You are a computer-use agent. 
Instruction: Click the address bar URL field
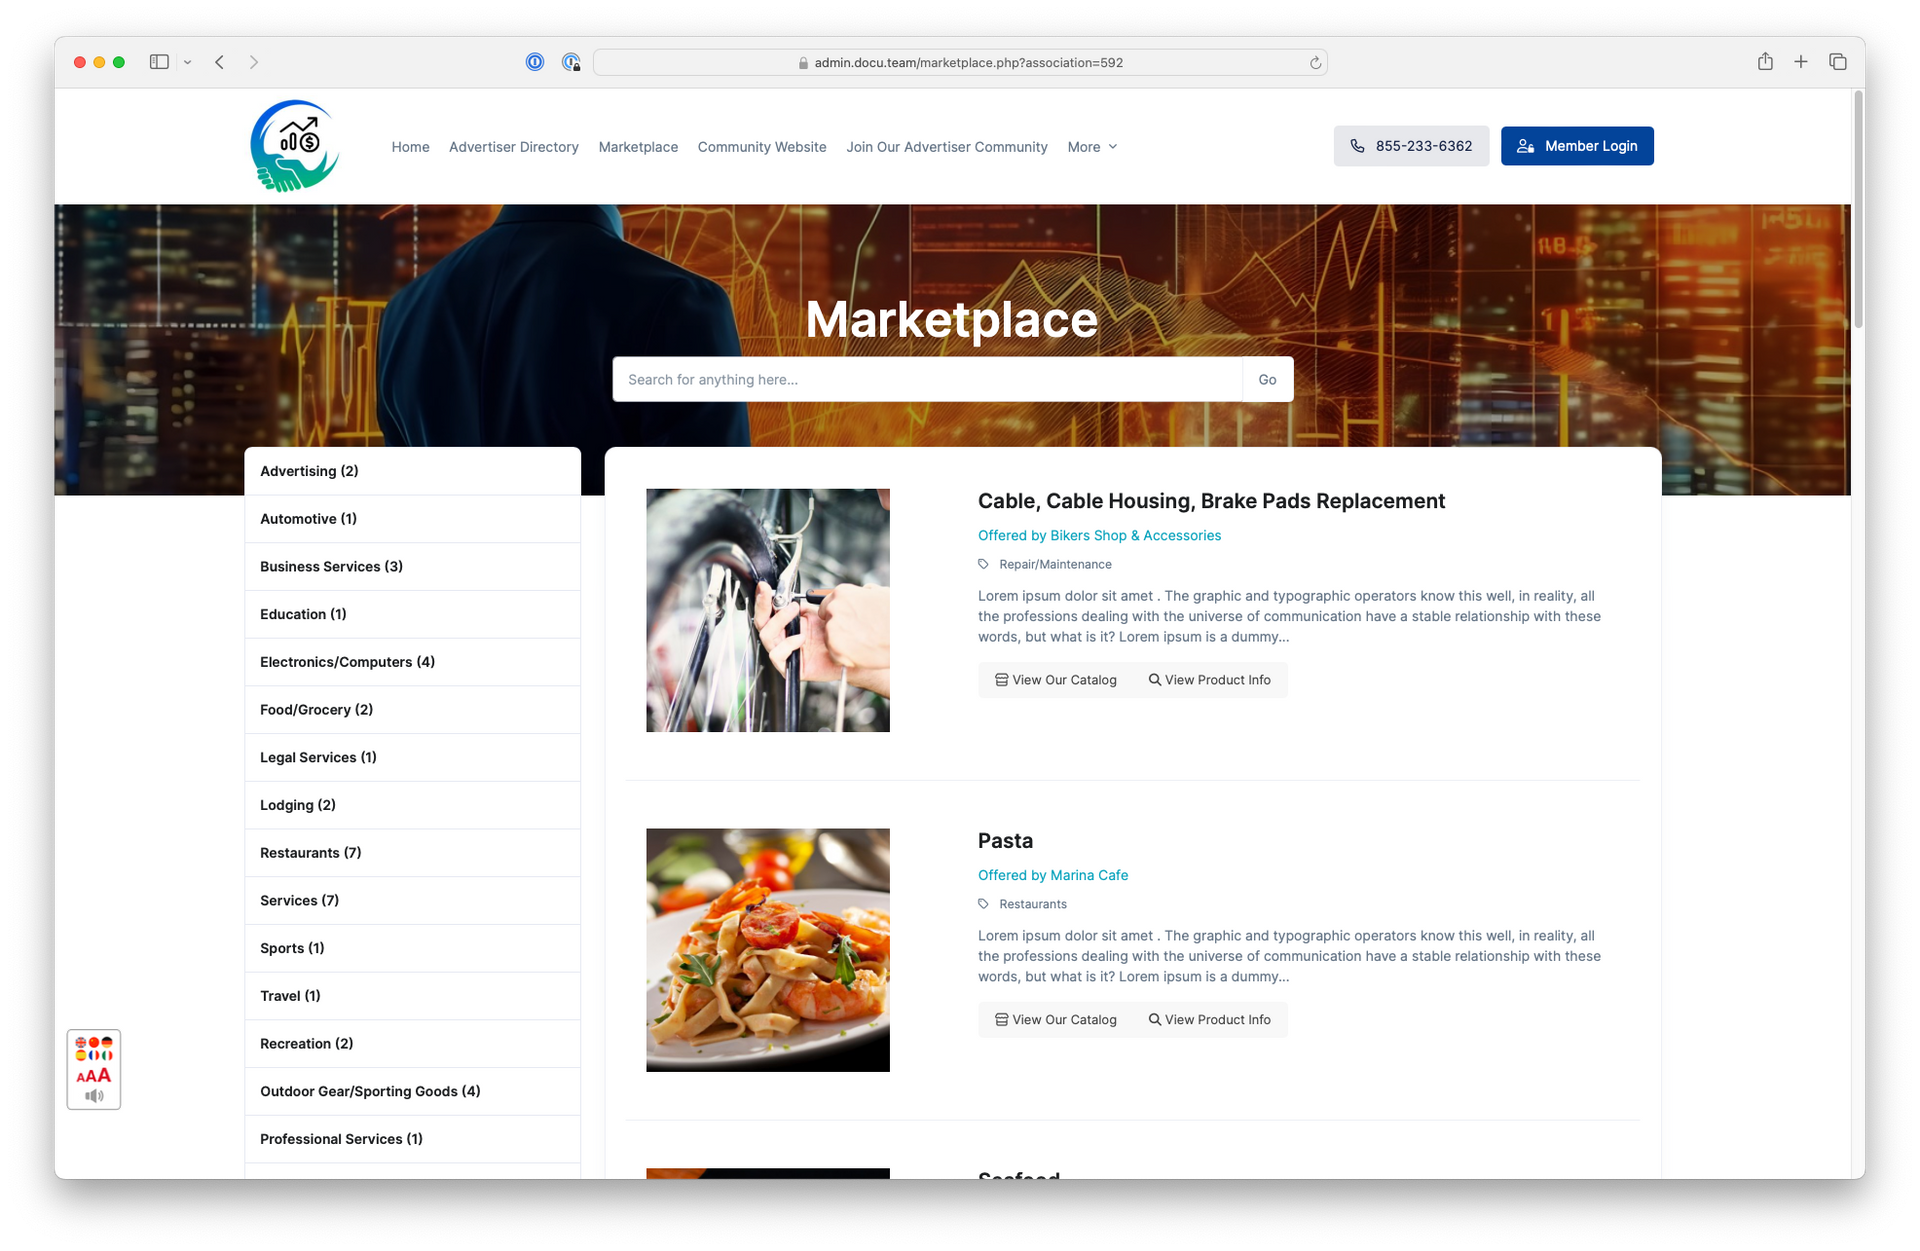point(960,62)
